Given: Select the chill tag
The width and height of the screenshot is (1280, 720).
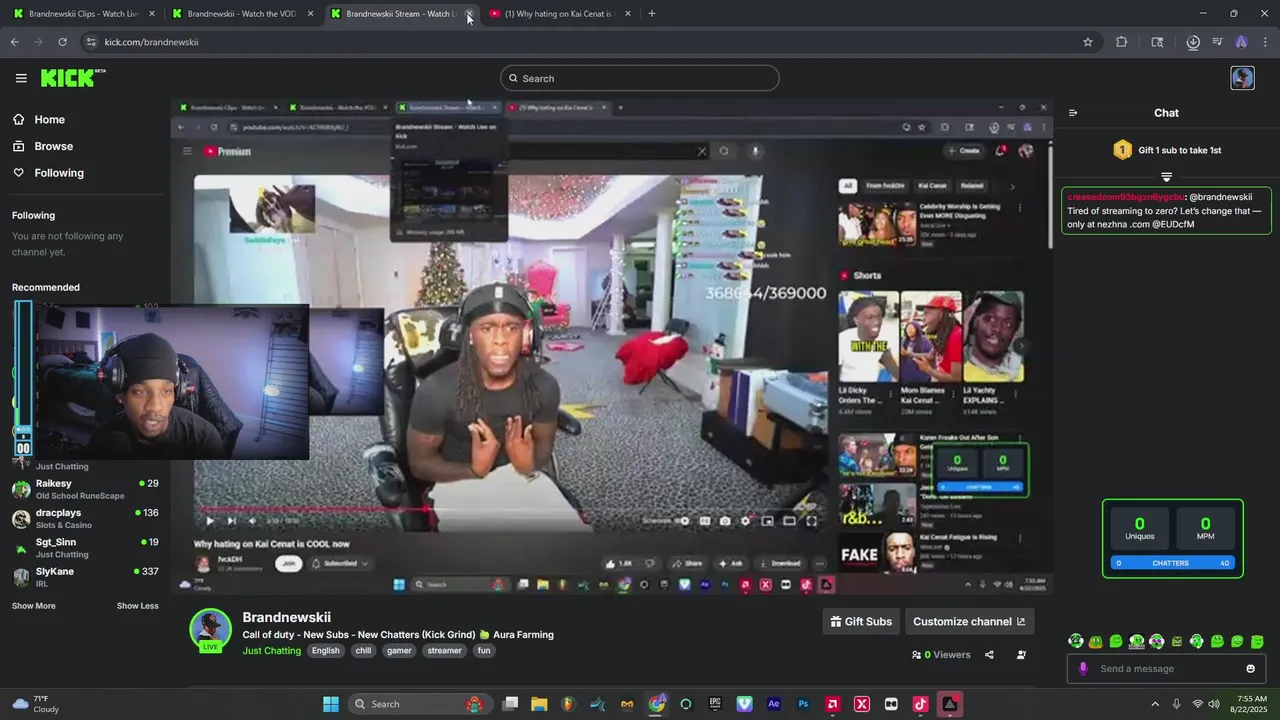Looking at the screenshot, I should point(363,651).
